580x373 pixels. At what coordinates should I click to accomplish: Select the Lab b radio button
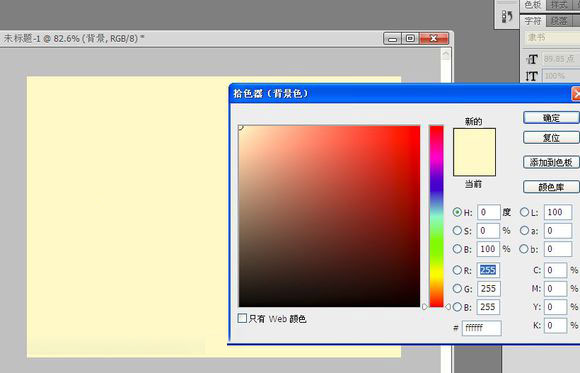pos(524,249)
